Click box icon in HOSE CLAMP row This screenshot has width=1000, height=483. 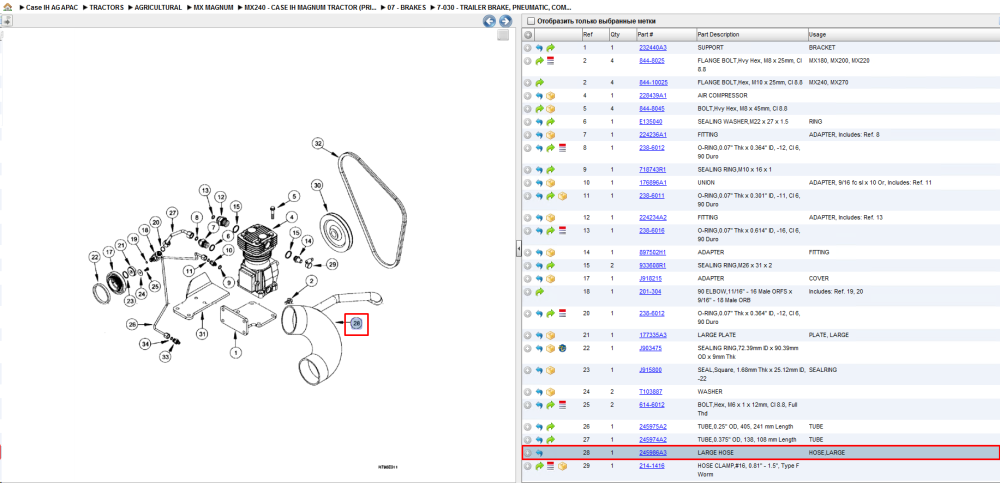[562, 466]
